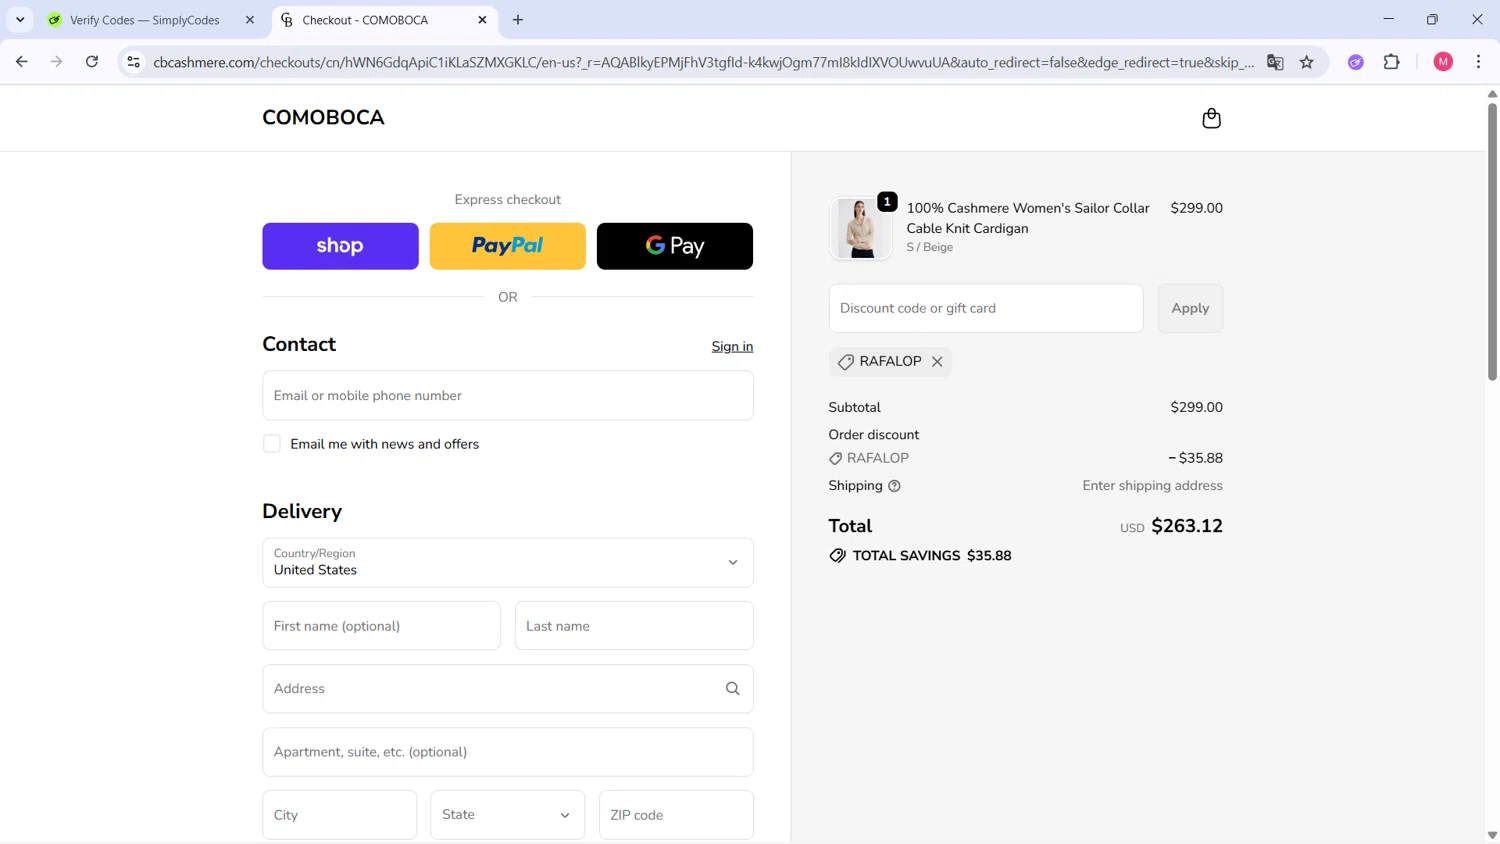Focus the Email or mobile phone number field

click(x=508, y=396)
